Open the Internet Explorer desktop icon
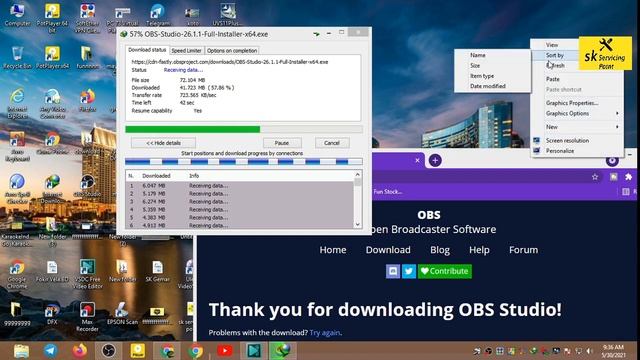The height and width of the screenshot is (360, 640). pyautogui.click(x=17, y=103)
